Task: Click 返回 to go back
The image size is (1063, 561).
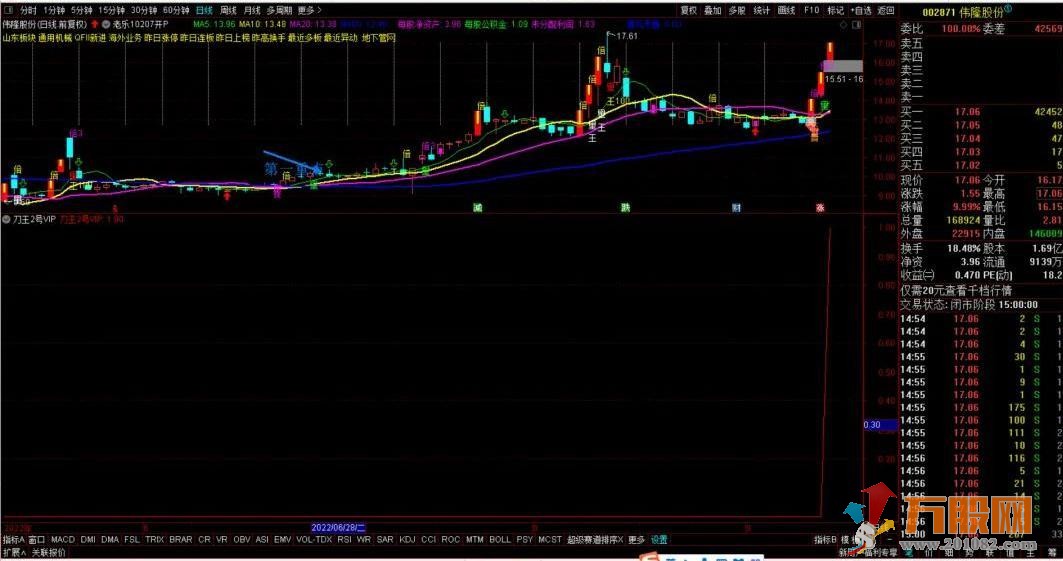Action: 886,10
